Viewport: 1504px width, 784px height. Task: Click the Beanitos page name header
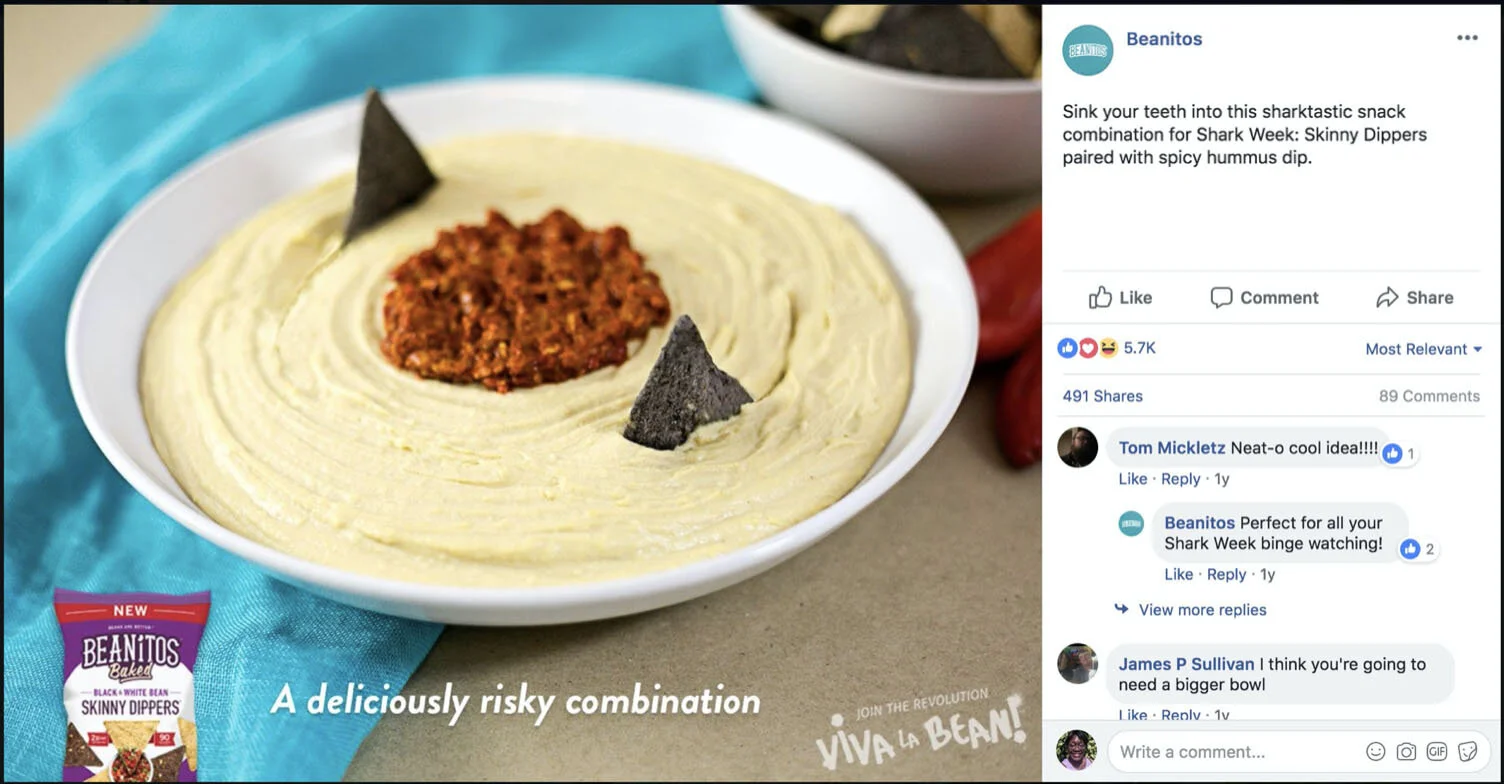tap(1164, 39)
